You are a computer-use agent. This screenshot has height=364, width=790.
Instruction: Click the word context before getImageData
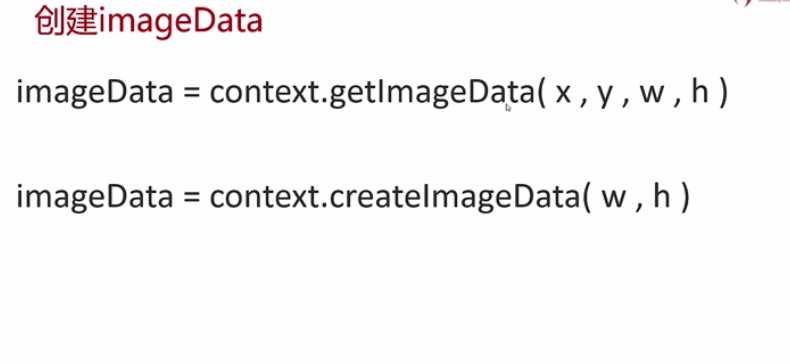click(x=266, y=93)
